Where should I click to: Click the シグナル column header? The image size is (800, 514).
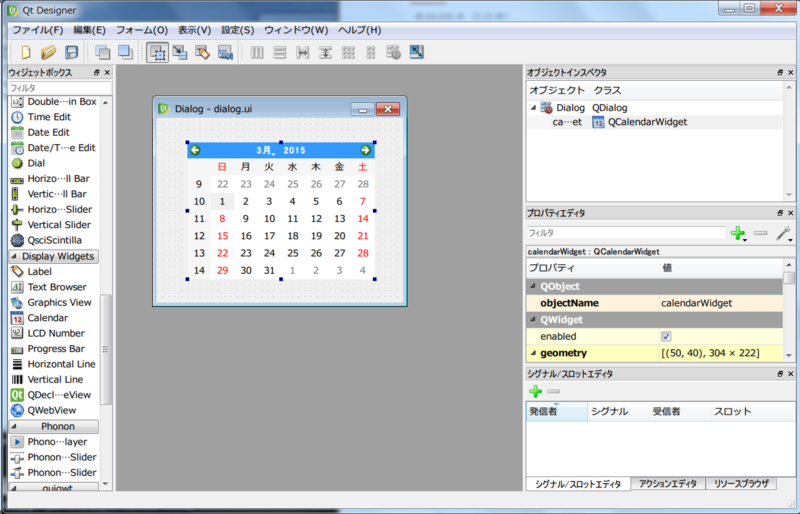pyautogui.click(x=618, y=411)
